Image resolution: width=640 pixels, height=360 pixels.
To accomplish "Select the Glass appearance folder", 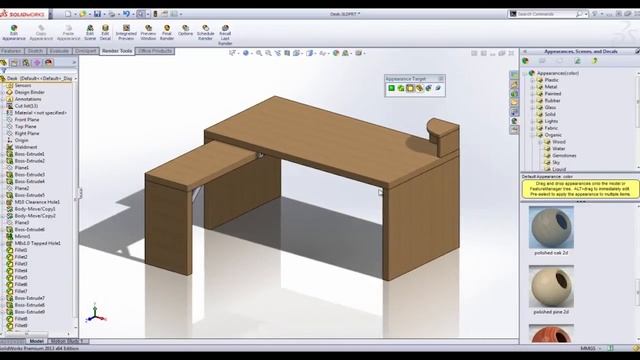I will (x=550, y=107).
